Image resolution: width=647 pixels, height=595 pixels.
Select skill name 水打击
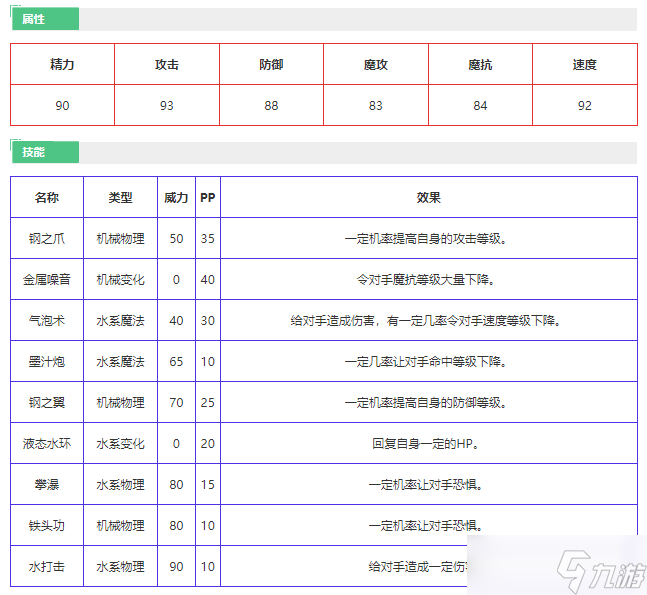click(47, 567)
